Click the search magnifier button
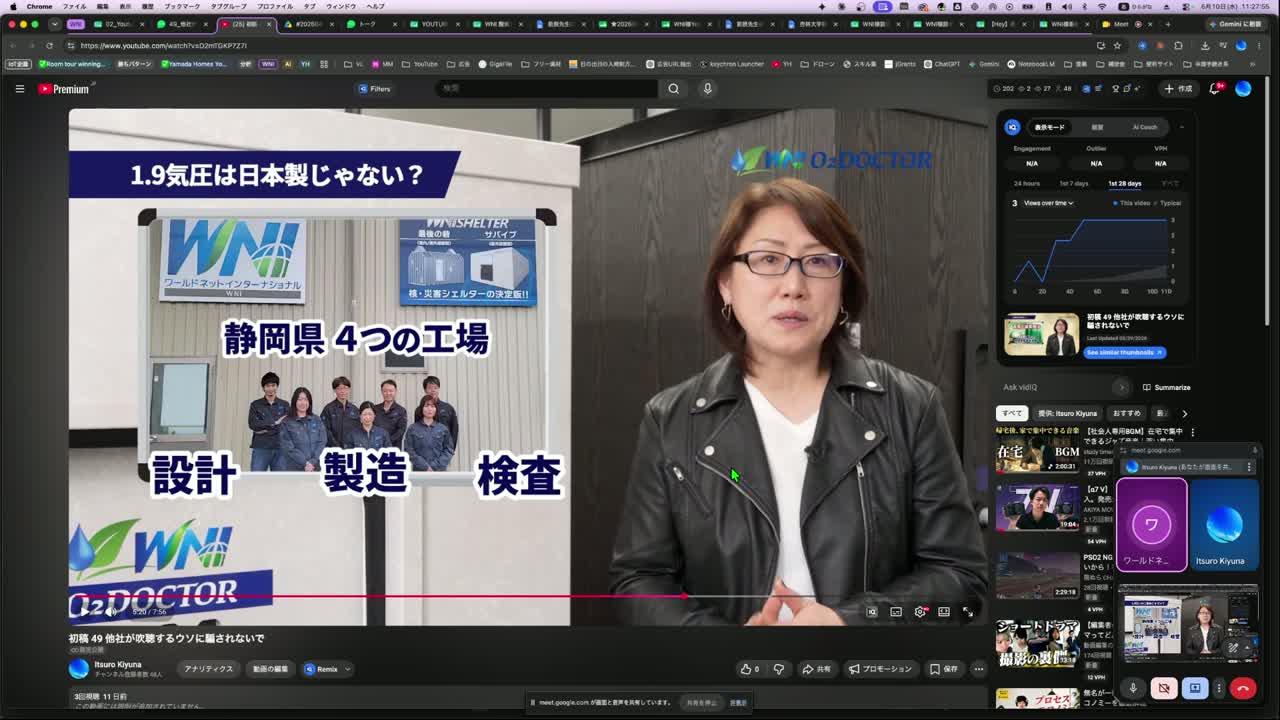Image resolution: width=1280 pixels, height=720 pixels. 673,89
